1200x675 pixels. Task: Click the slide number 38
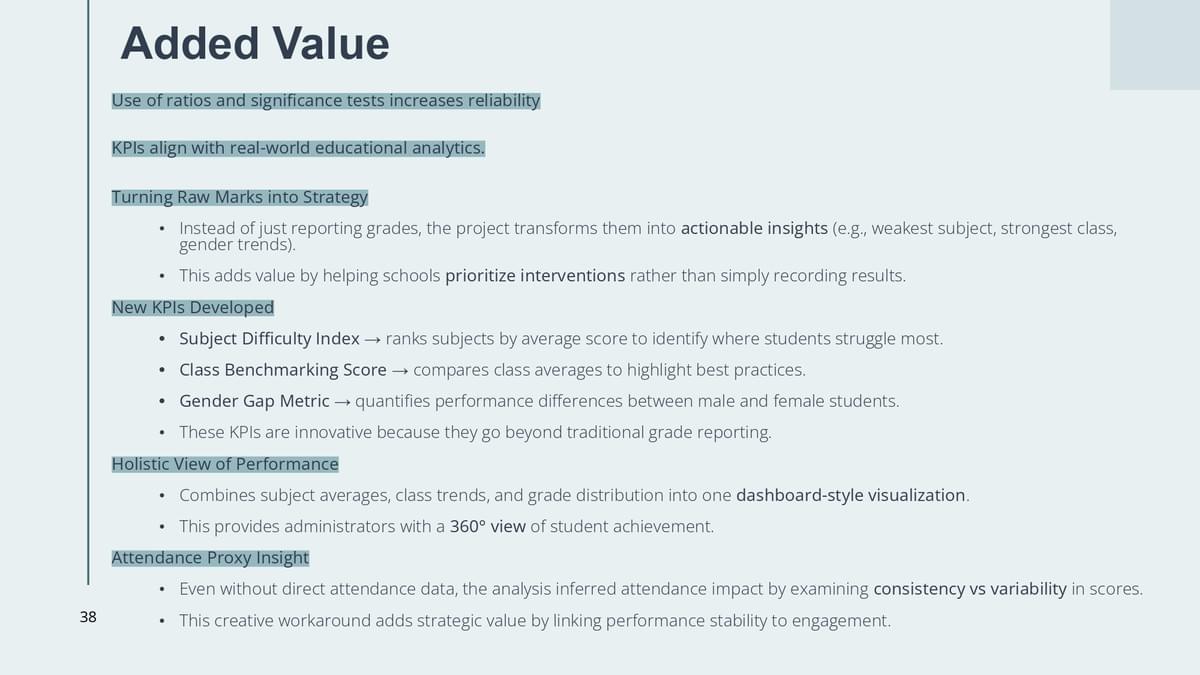(x=88, y=618)
